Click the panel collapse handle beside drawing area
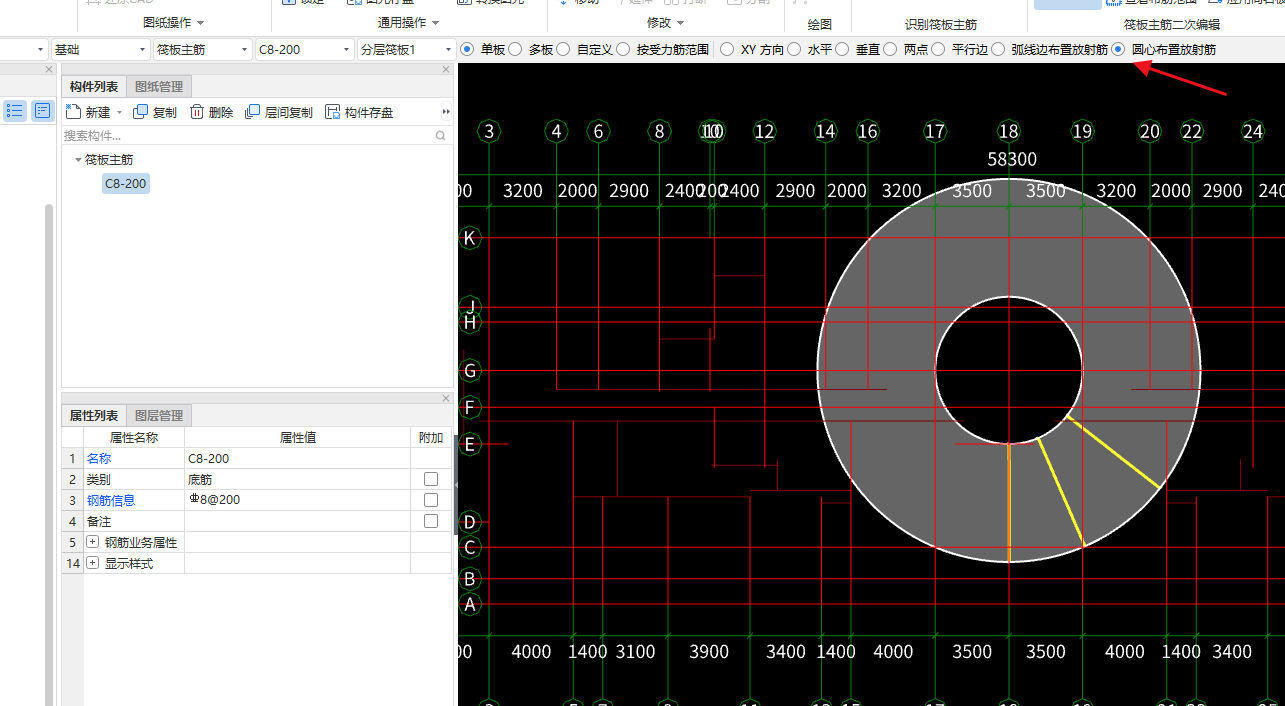 (x=456, y=485)
